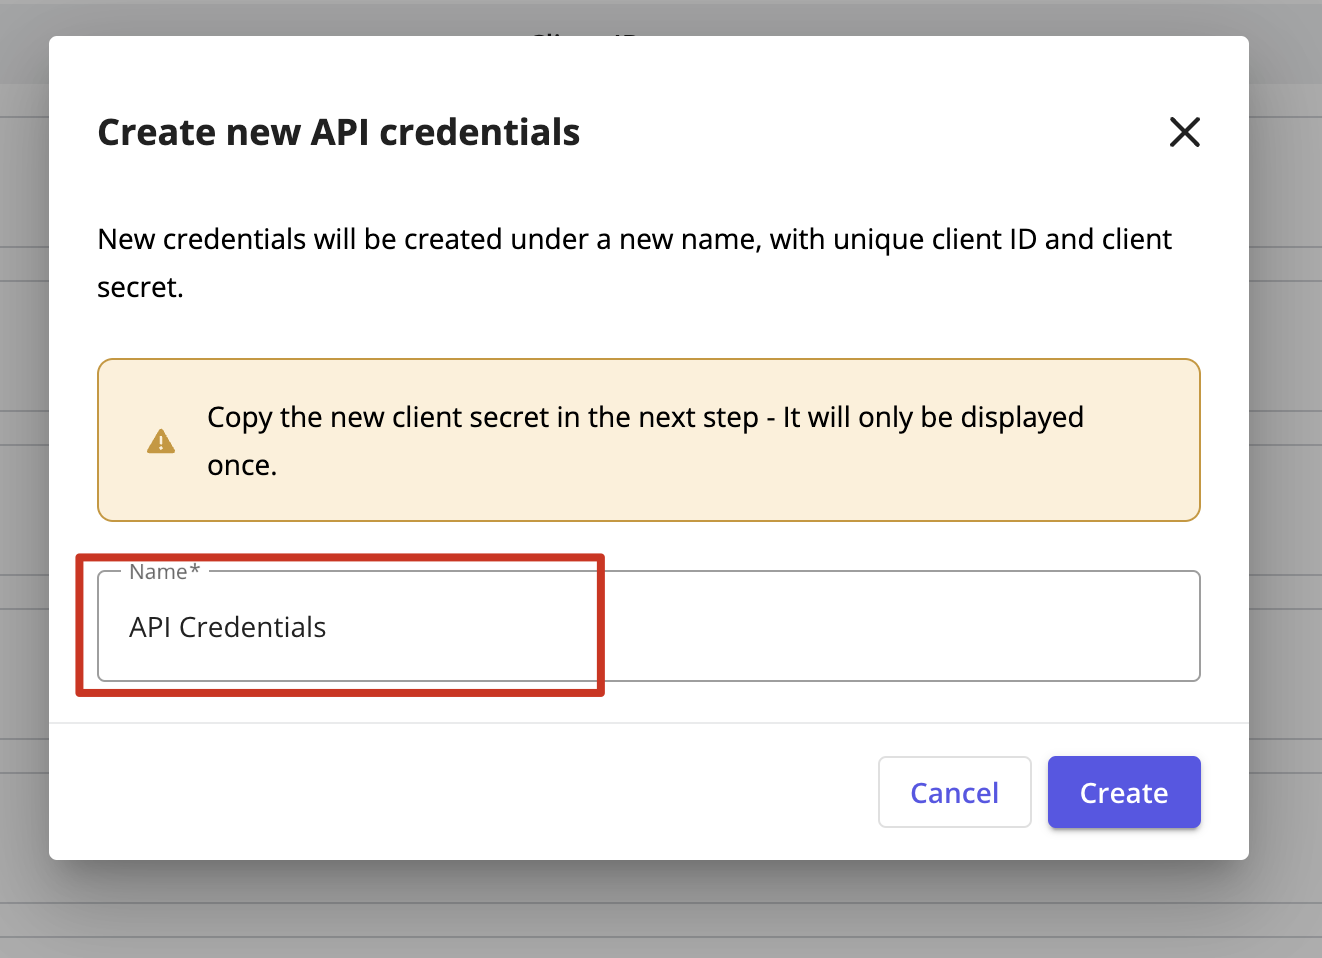Click the 'Create new API credentials' heading
The height and width of the screenshot is (958, 1322).
[x=339, y=132]
